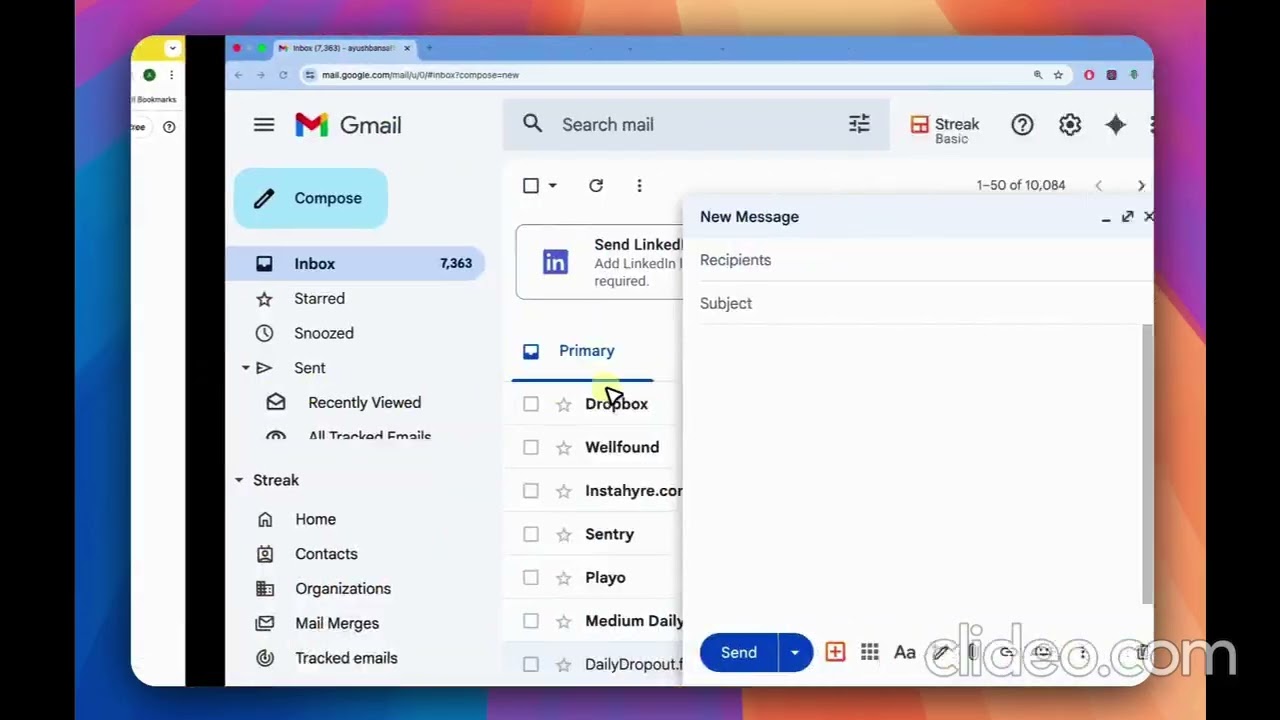This screenshot has width=1280, height=720.
Task: Click the compose window scrollbar
Action: [x=1147, y=465]
